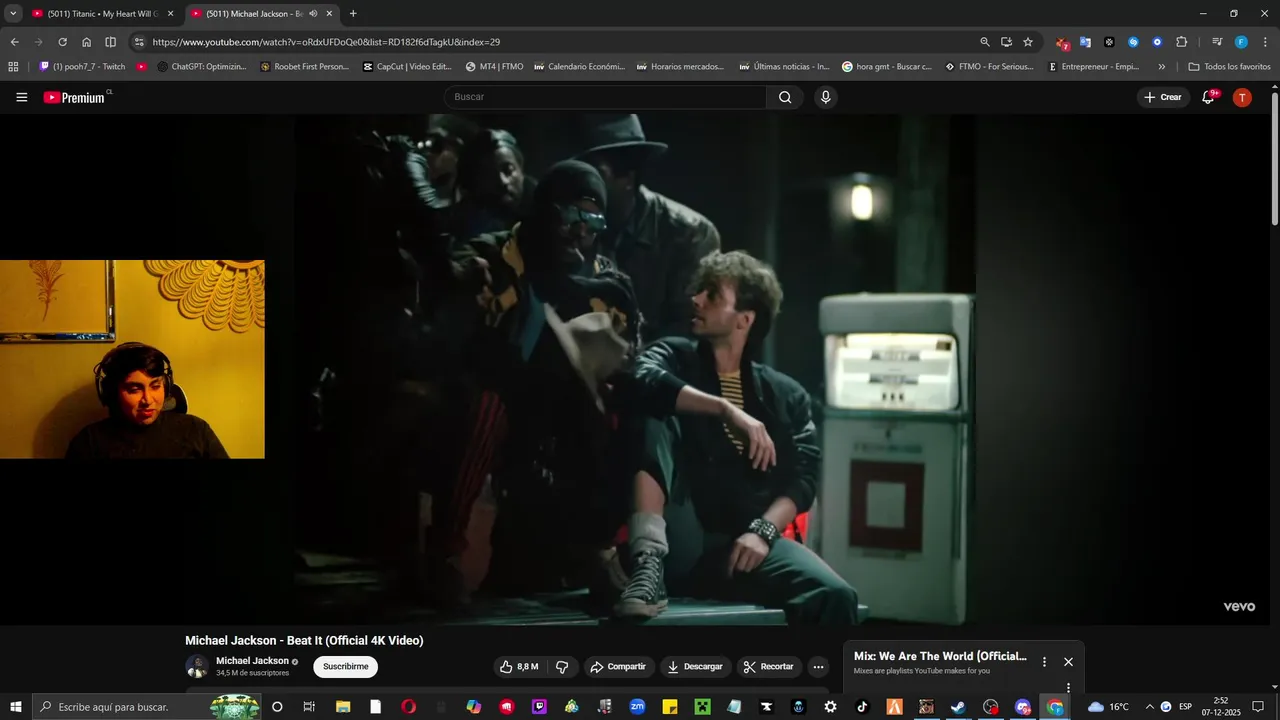Open the Todos los favoritos folder
The width and height of the screenshot is (1280, 720).
[1229, 67]
